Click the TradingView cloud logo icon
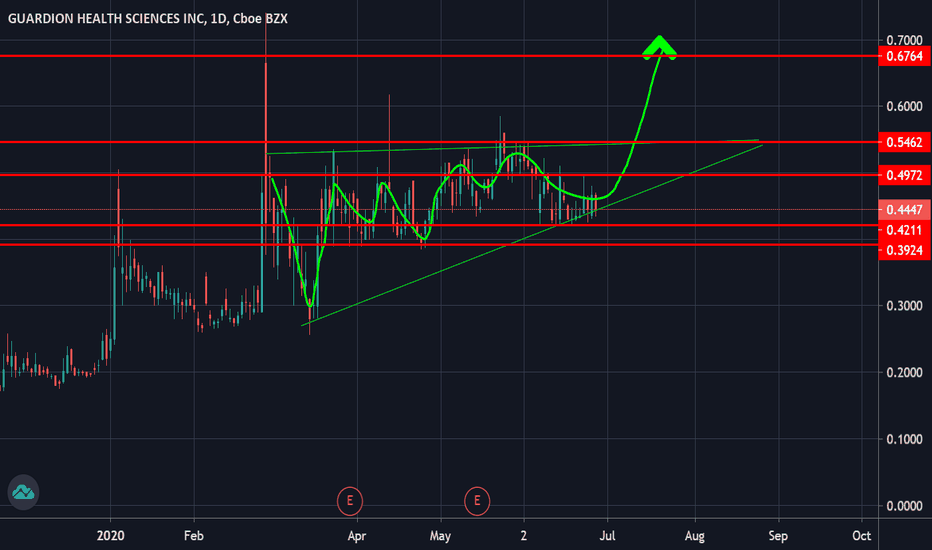The width and height of the screenshot is (932, 550). (23, 492)
